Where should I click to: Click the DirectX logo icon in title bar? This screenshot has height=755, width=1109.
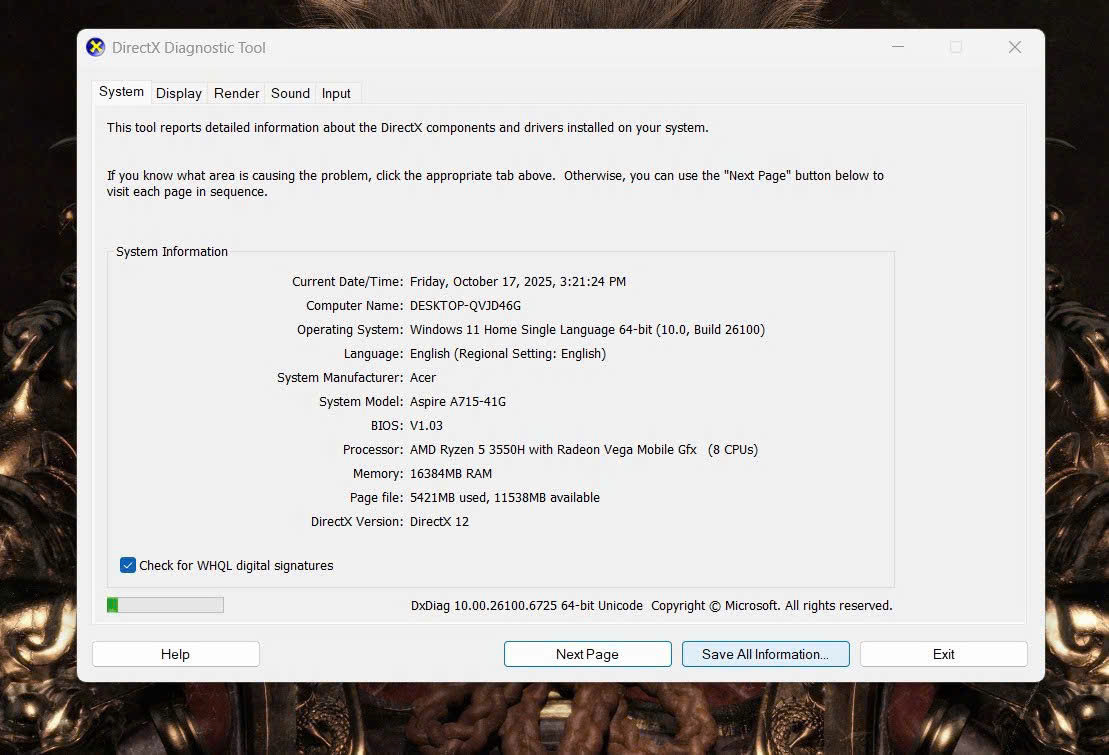click(x=96, y=48)
